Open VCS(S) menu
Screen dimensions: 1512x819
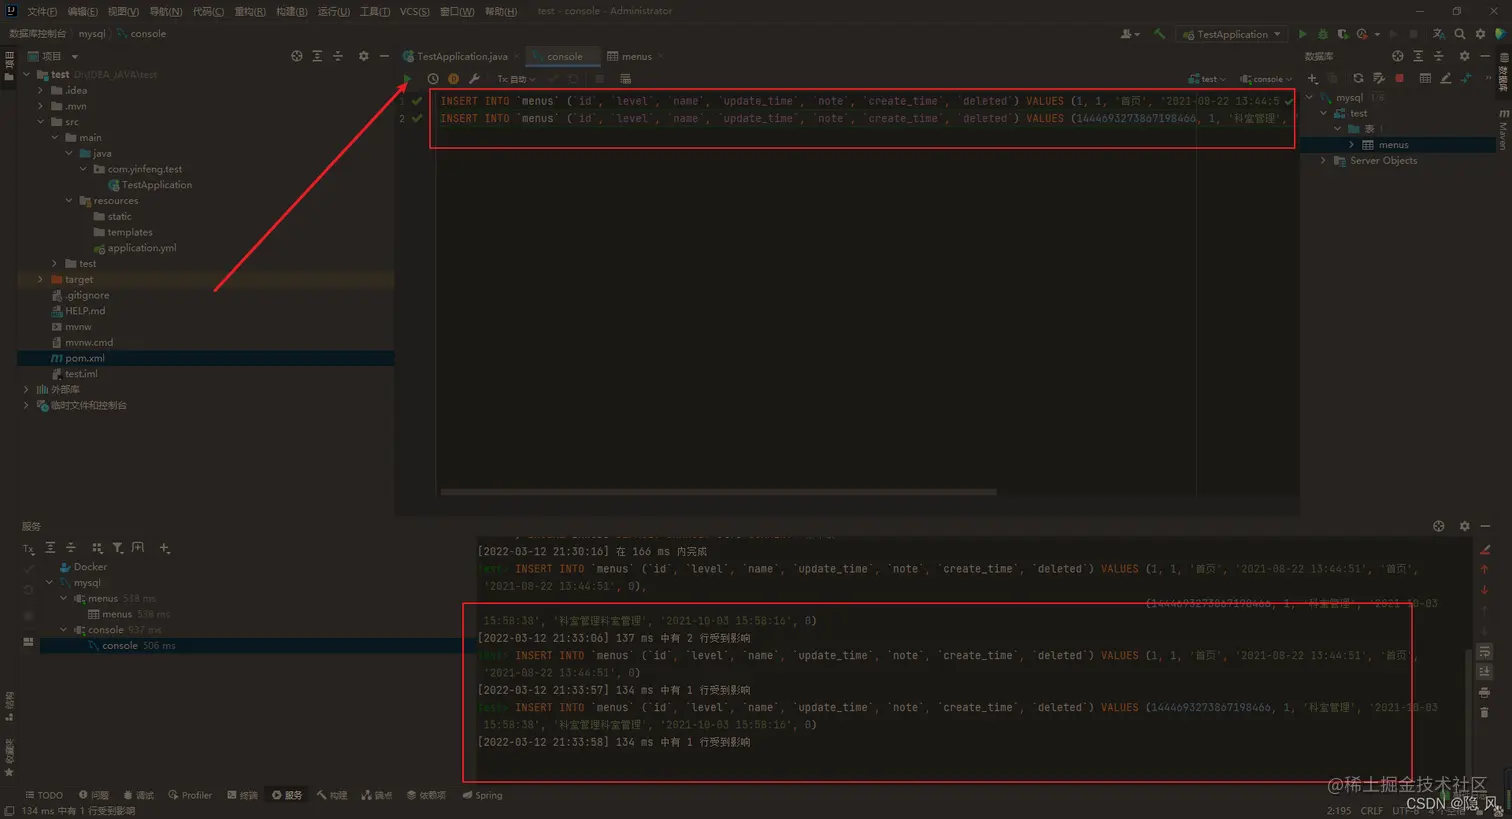pos(414,11)
